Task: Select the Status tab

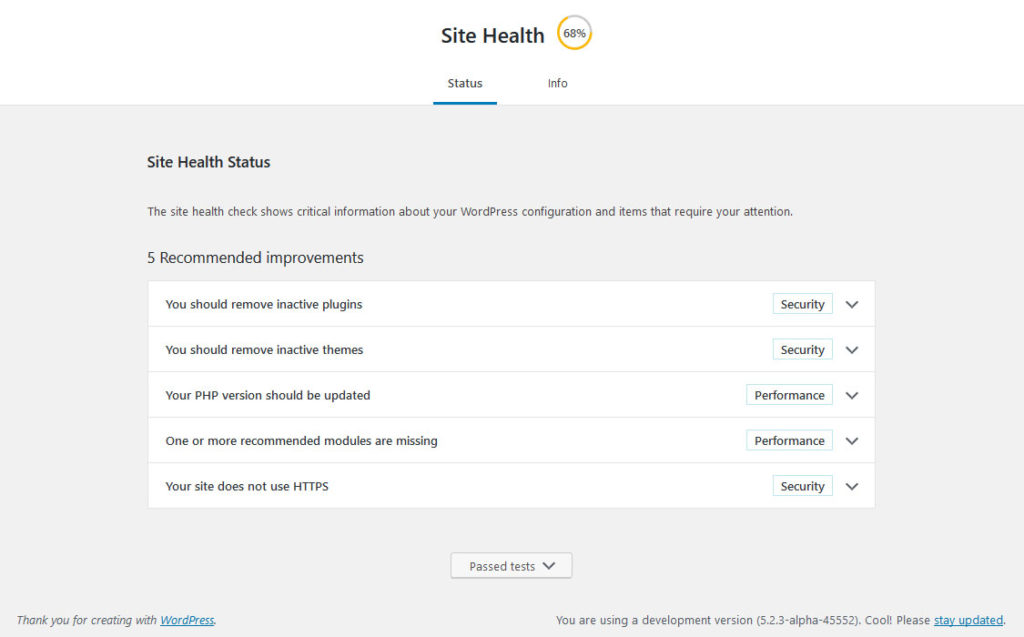Action: click(464, 83)
